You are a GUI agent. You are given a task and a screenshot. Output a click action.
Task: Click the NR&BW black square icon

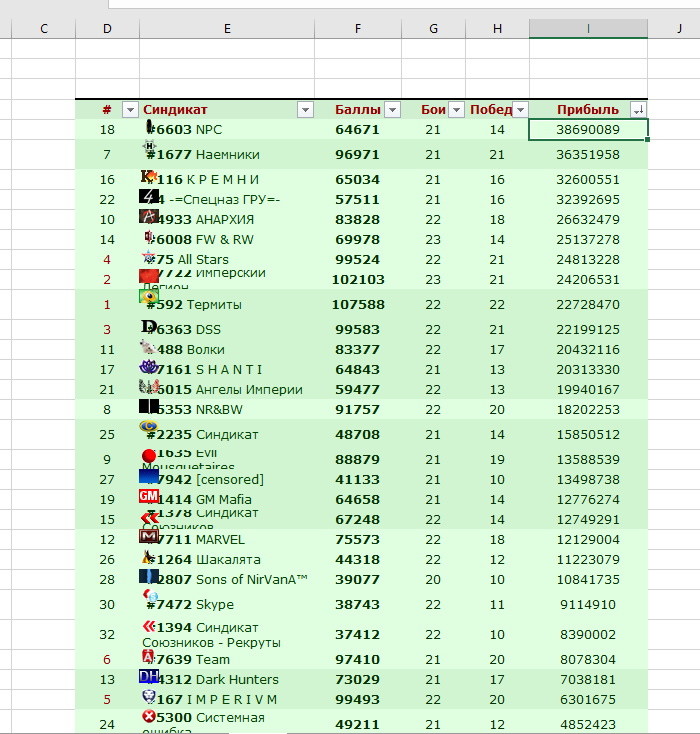point(149,406)
